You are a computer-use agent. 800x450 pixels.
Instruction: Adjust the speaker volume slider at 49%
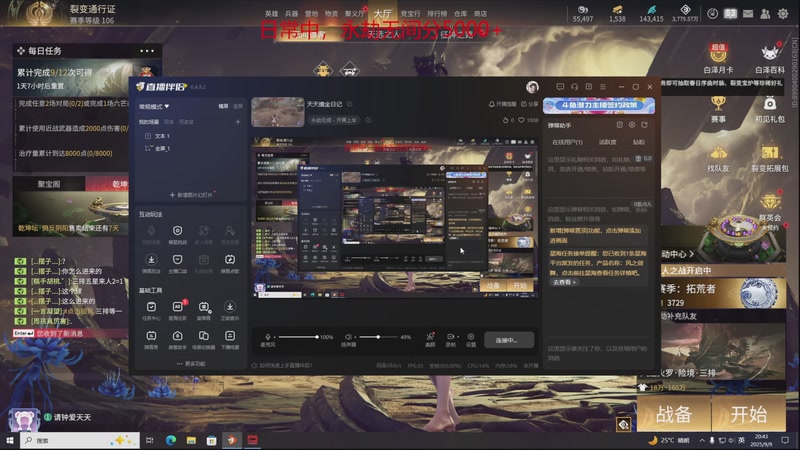point(378,337)
